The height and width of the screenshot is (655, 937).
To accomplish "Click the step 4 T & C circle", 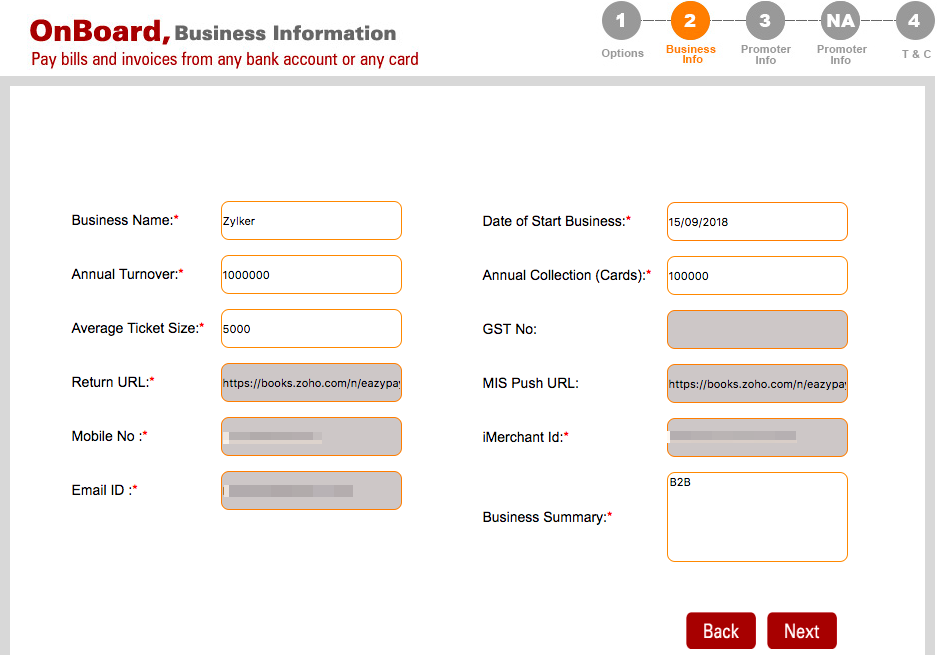I will click(915, 20).
